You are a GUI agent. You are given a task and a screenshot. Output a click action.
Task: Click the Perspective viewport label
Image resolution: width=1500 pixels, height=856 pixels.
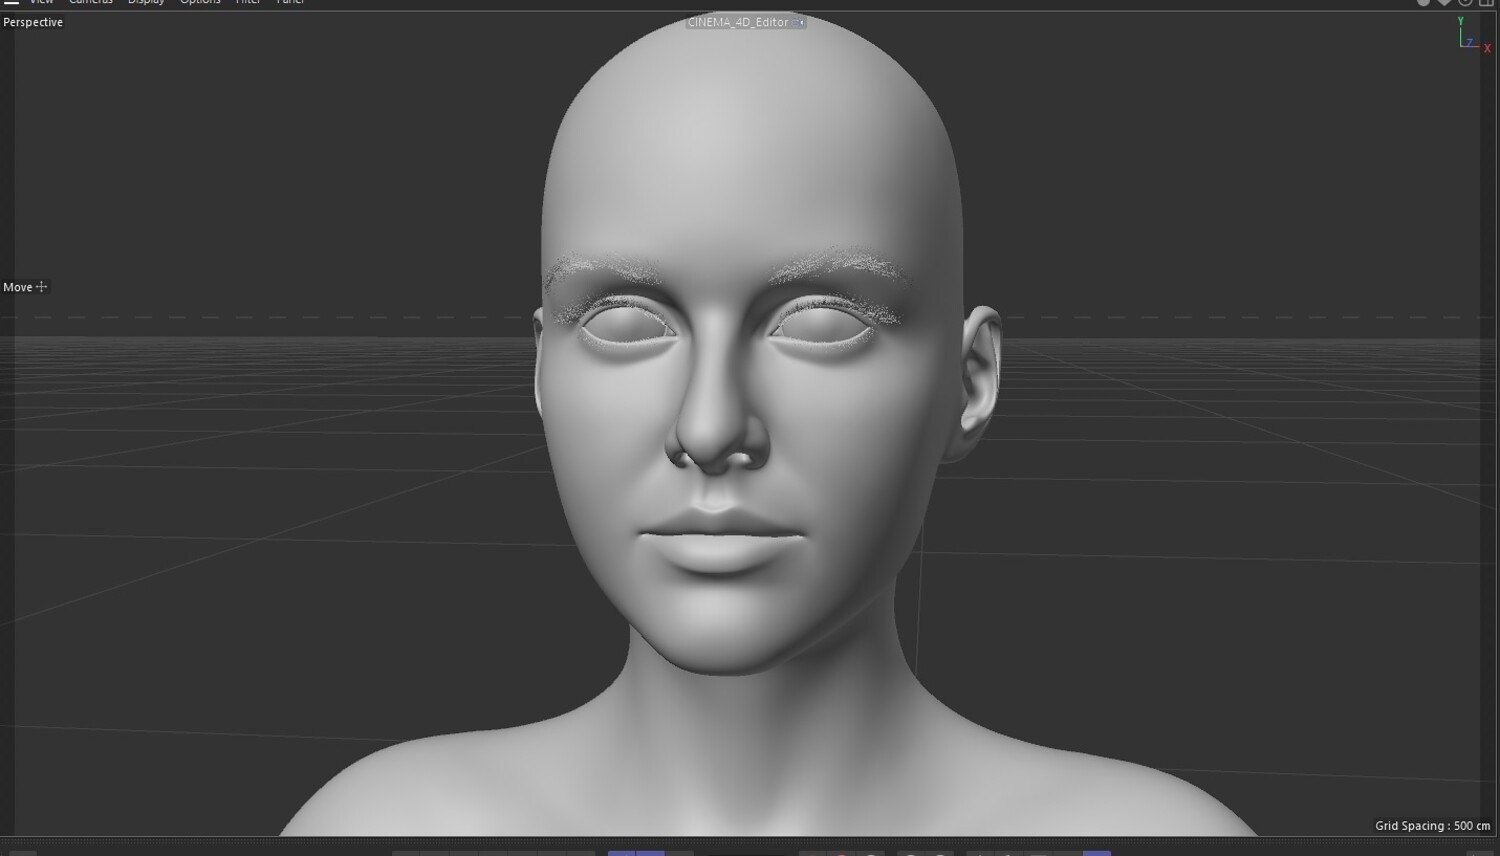[33, 22]
